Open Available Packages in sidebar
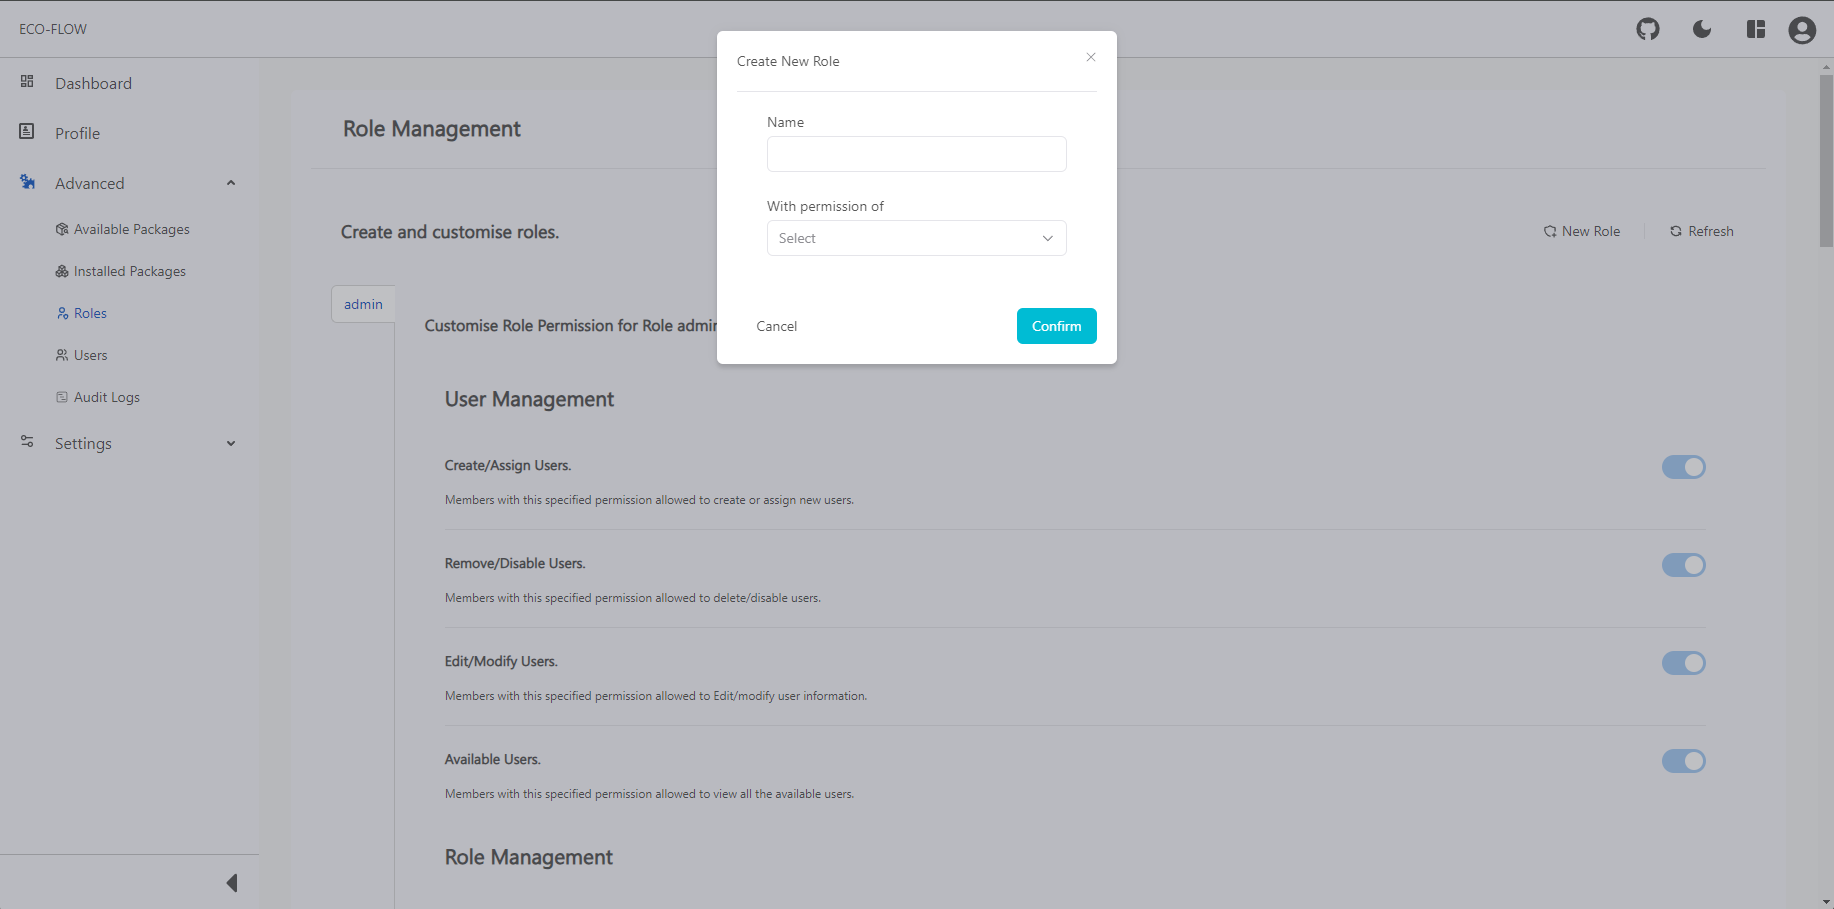Viewport: 1834px width, 909px height. tap(132, 229)
